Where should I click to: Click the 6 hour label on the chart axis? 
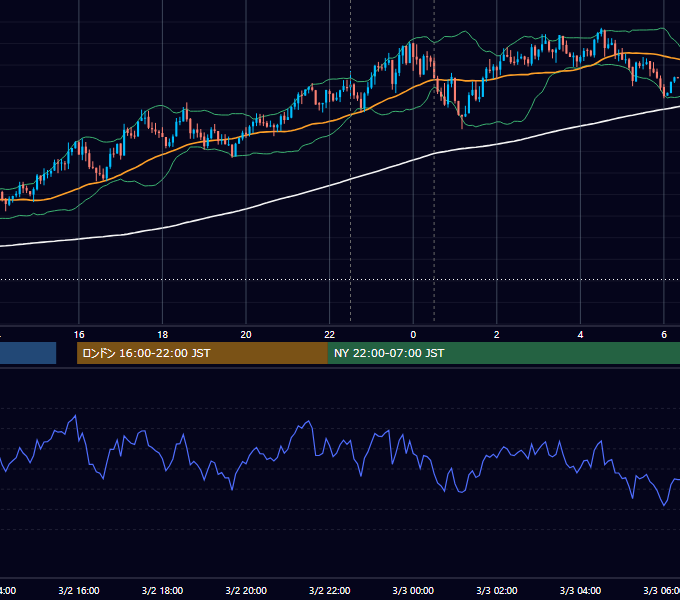click(664, 335)
